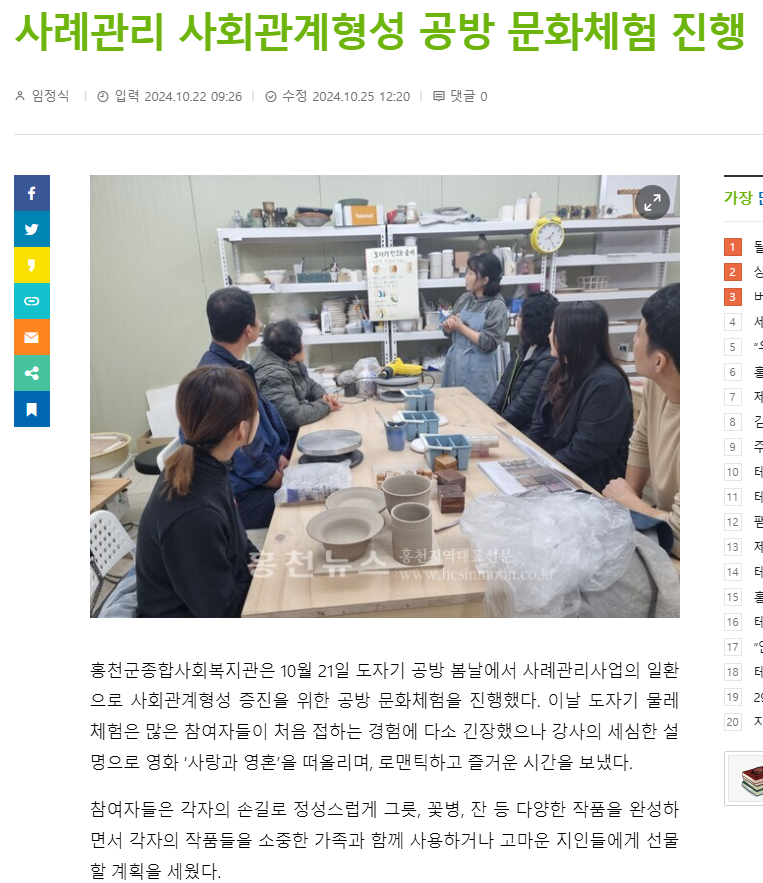Bookmark the article with blue icon
This screenshot has width=763, height=883.
tap(32, 409)
